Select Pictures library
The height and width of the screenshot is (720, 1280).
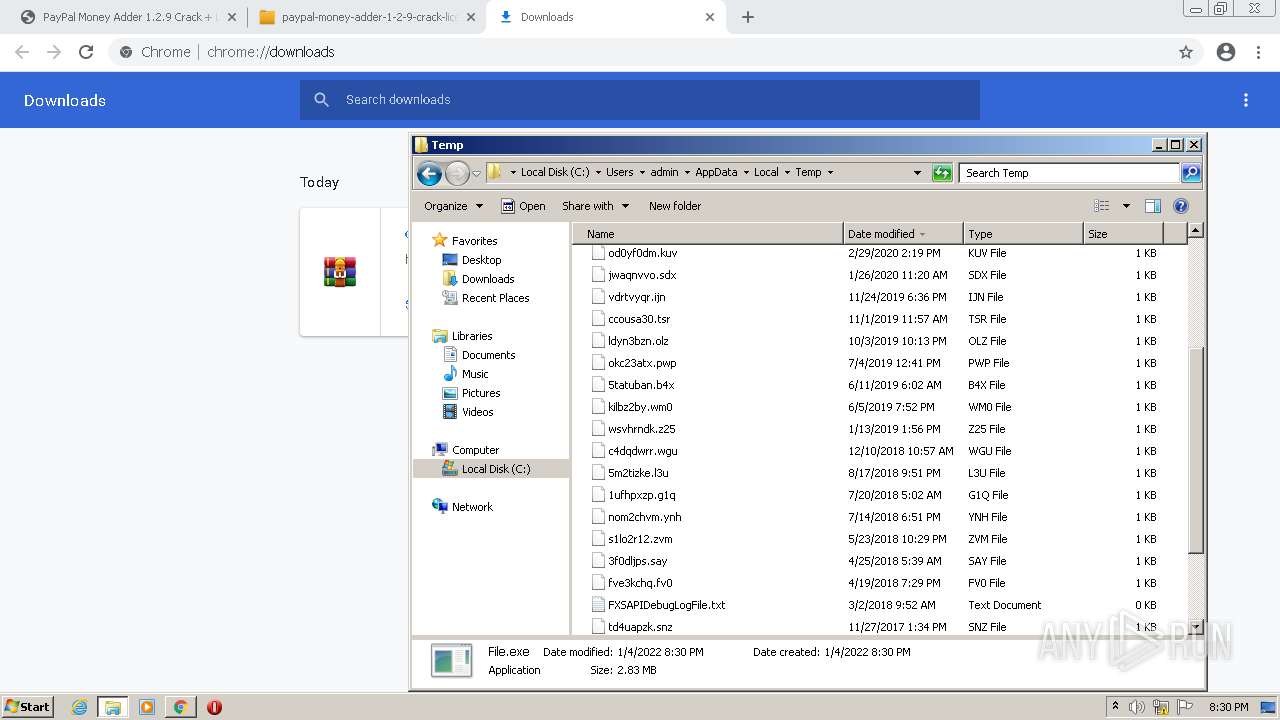point(481,393)
